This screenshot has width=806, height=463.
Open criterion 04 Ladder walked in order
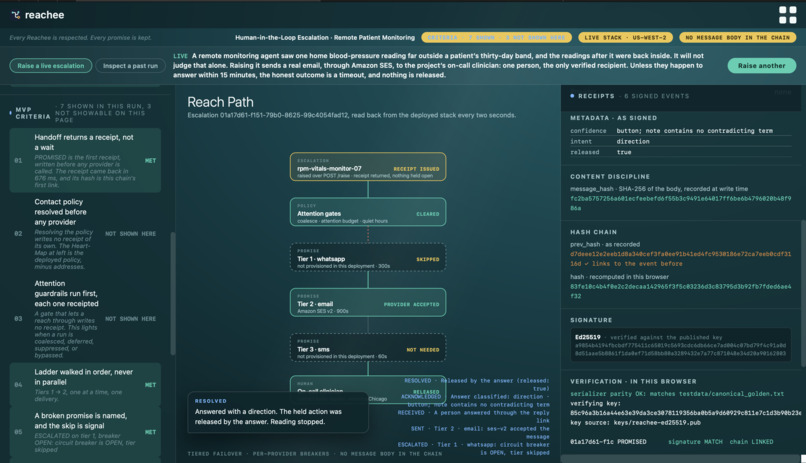[85, 384]
